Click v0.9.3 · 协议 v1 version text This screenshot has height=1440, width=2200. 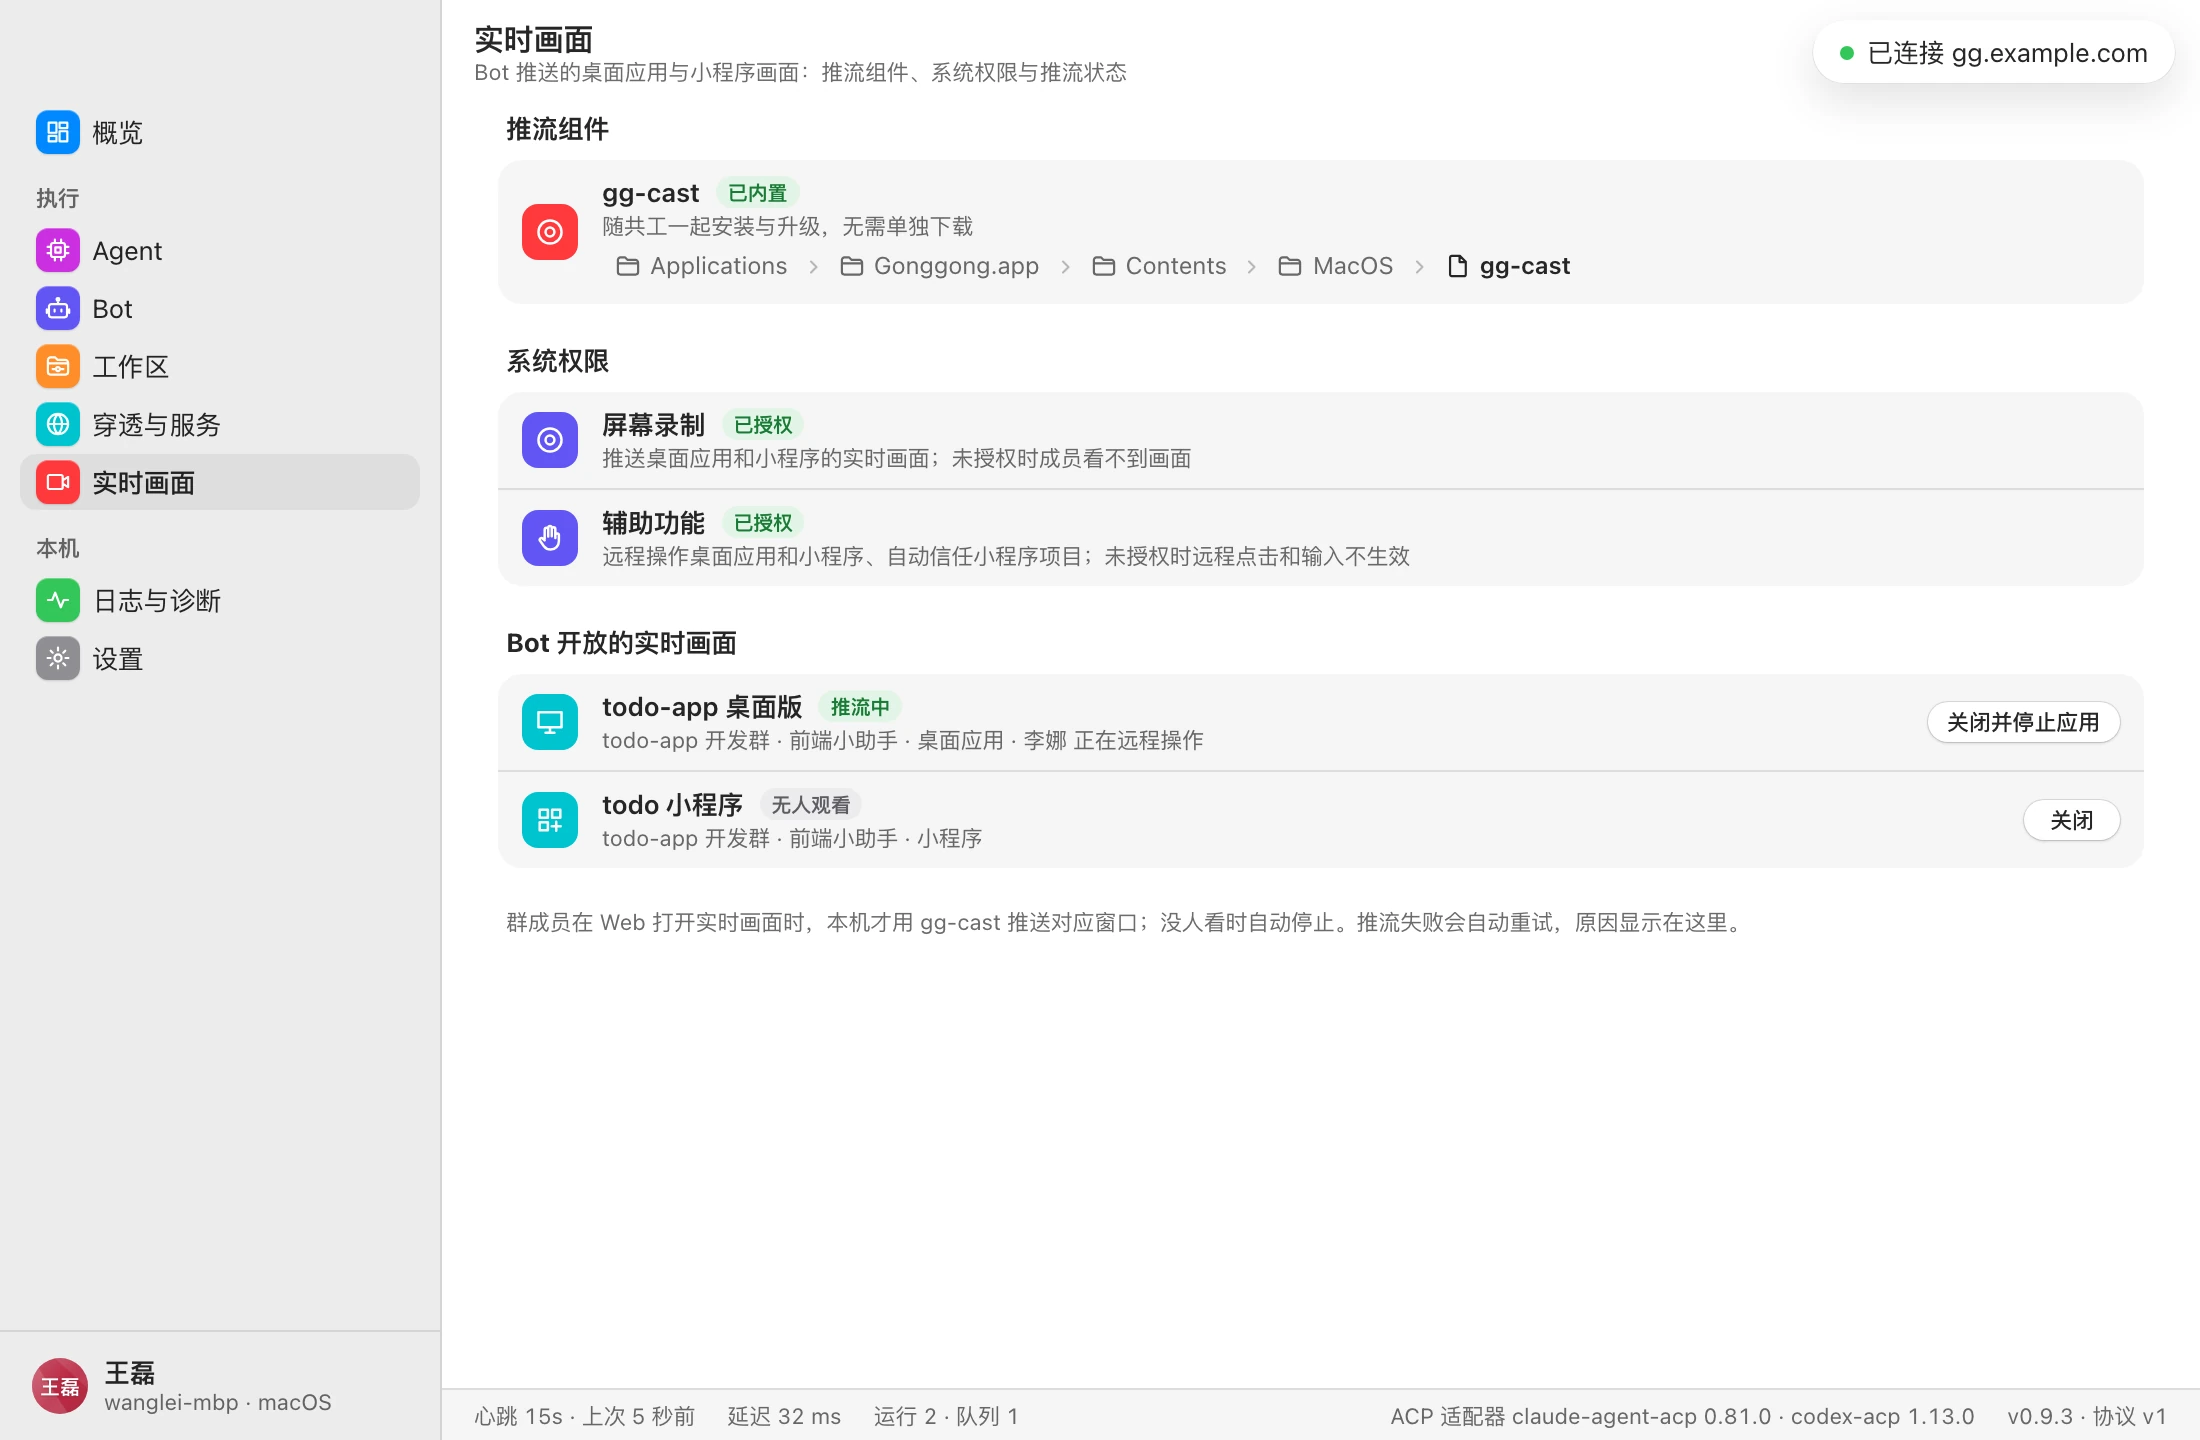[2087, 1416]
